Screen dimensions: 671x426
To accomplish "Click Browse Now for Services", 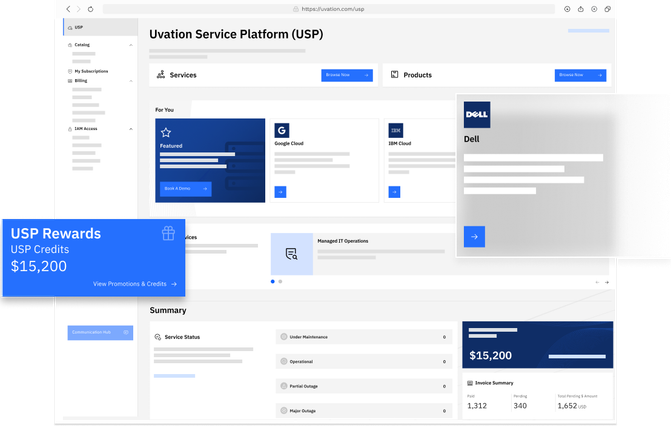I will pyautogui.click(x=346, y=75).
